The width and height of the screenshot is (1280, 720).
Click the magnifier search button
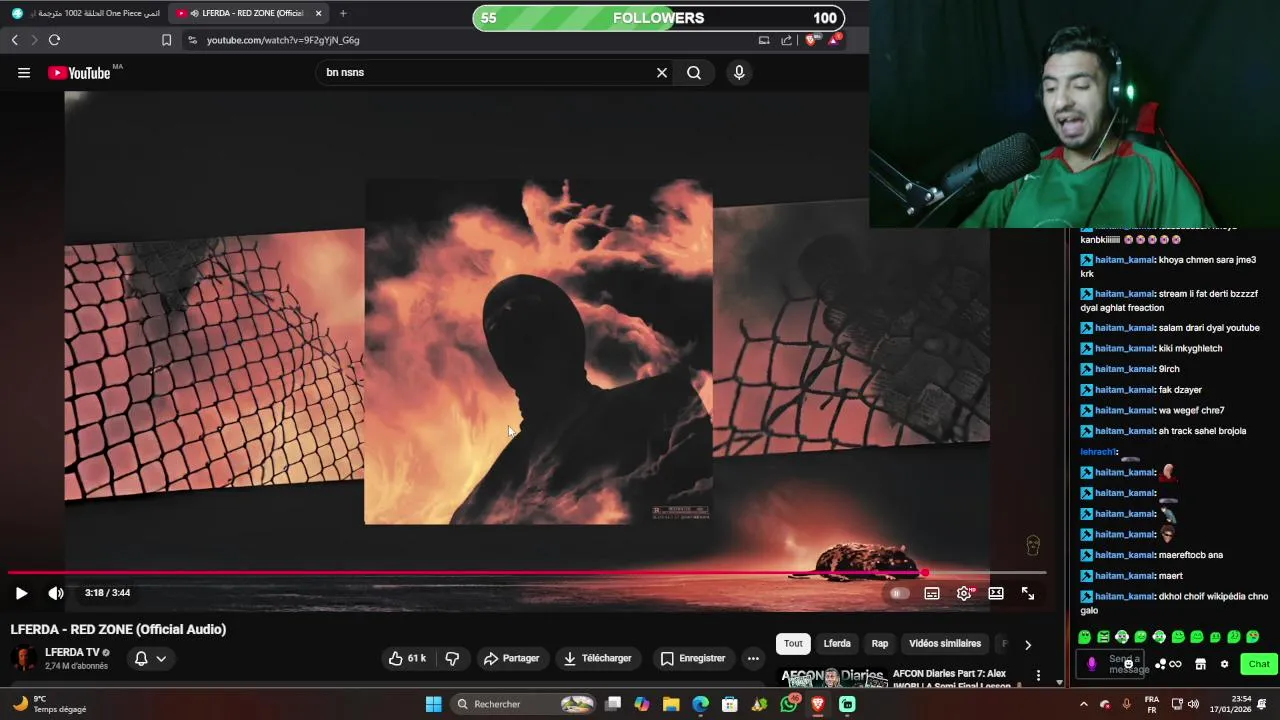pyautogui.click(x=694, y=72)
